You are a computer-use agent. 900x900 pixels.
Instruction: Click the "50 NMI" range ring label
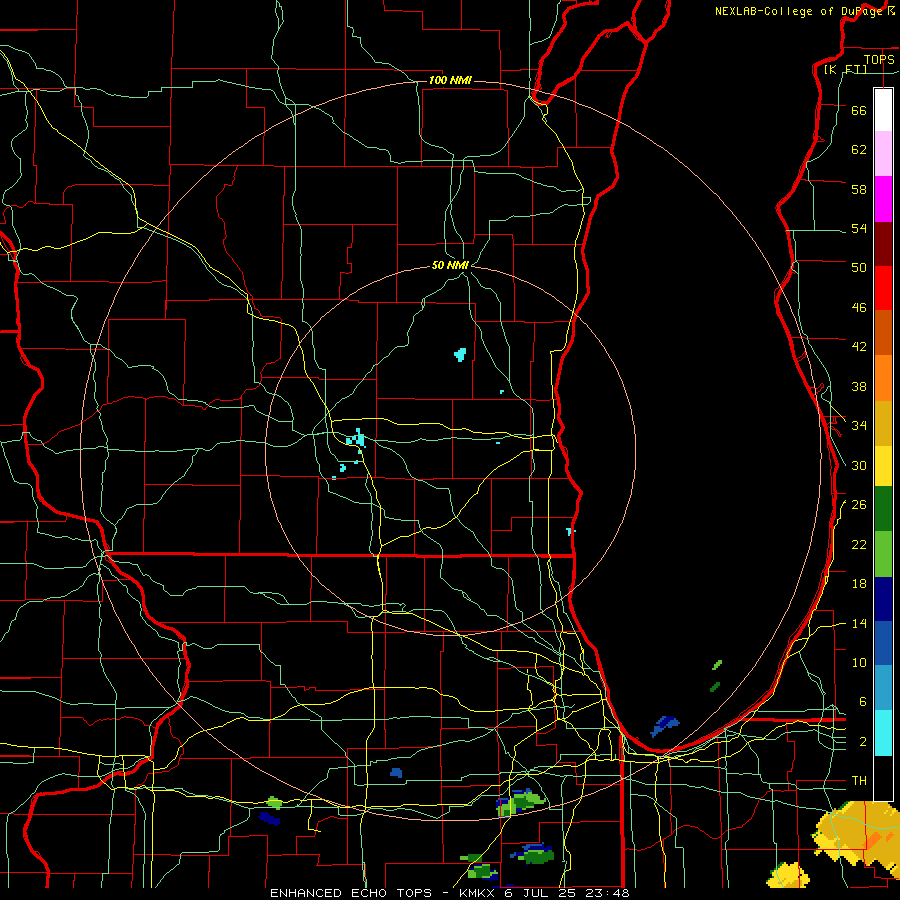tap(450, 265)
